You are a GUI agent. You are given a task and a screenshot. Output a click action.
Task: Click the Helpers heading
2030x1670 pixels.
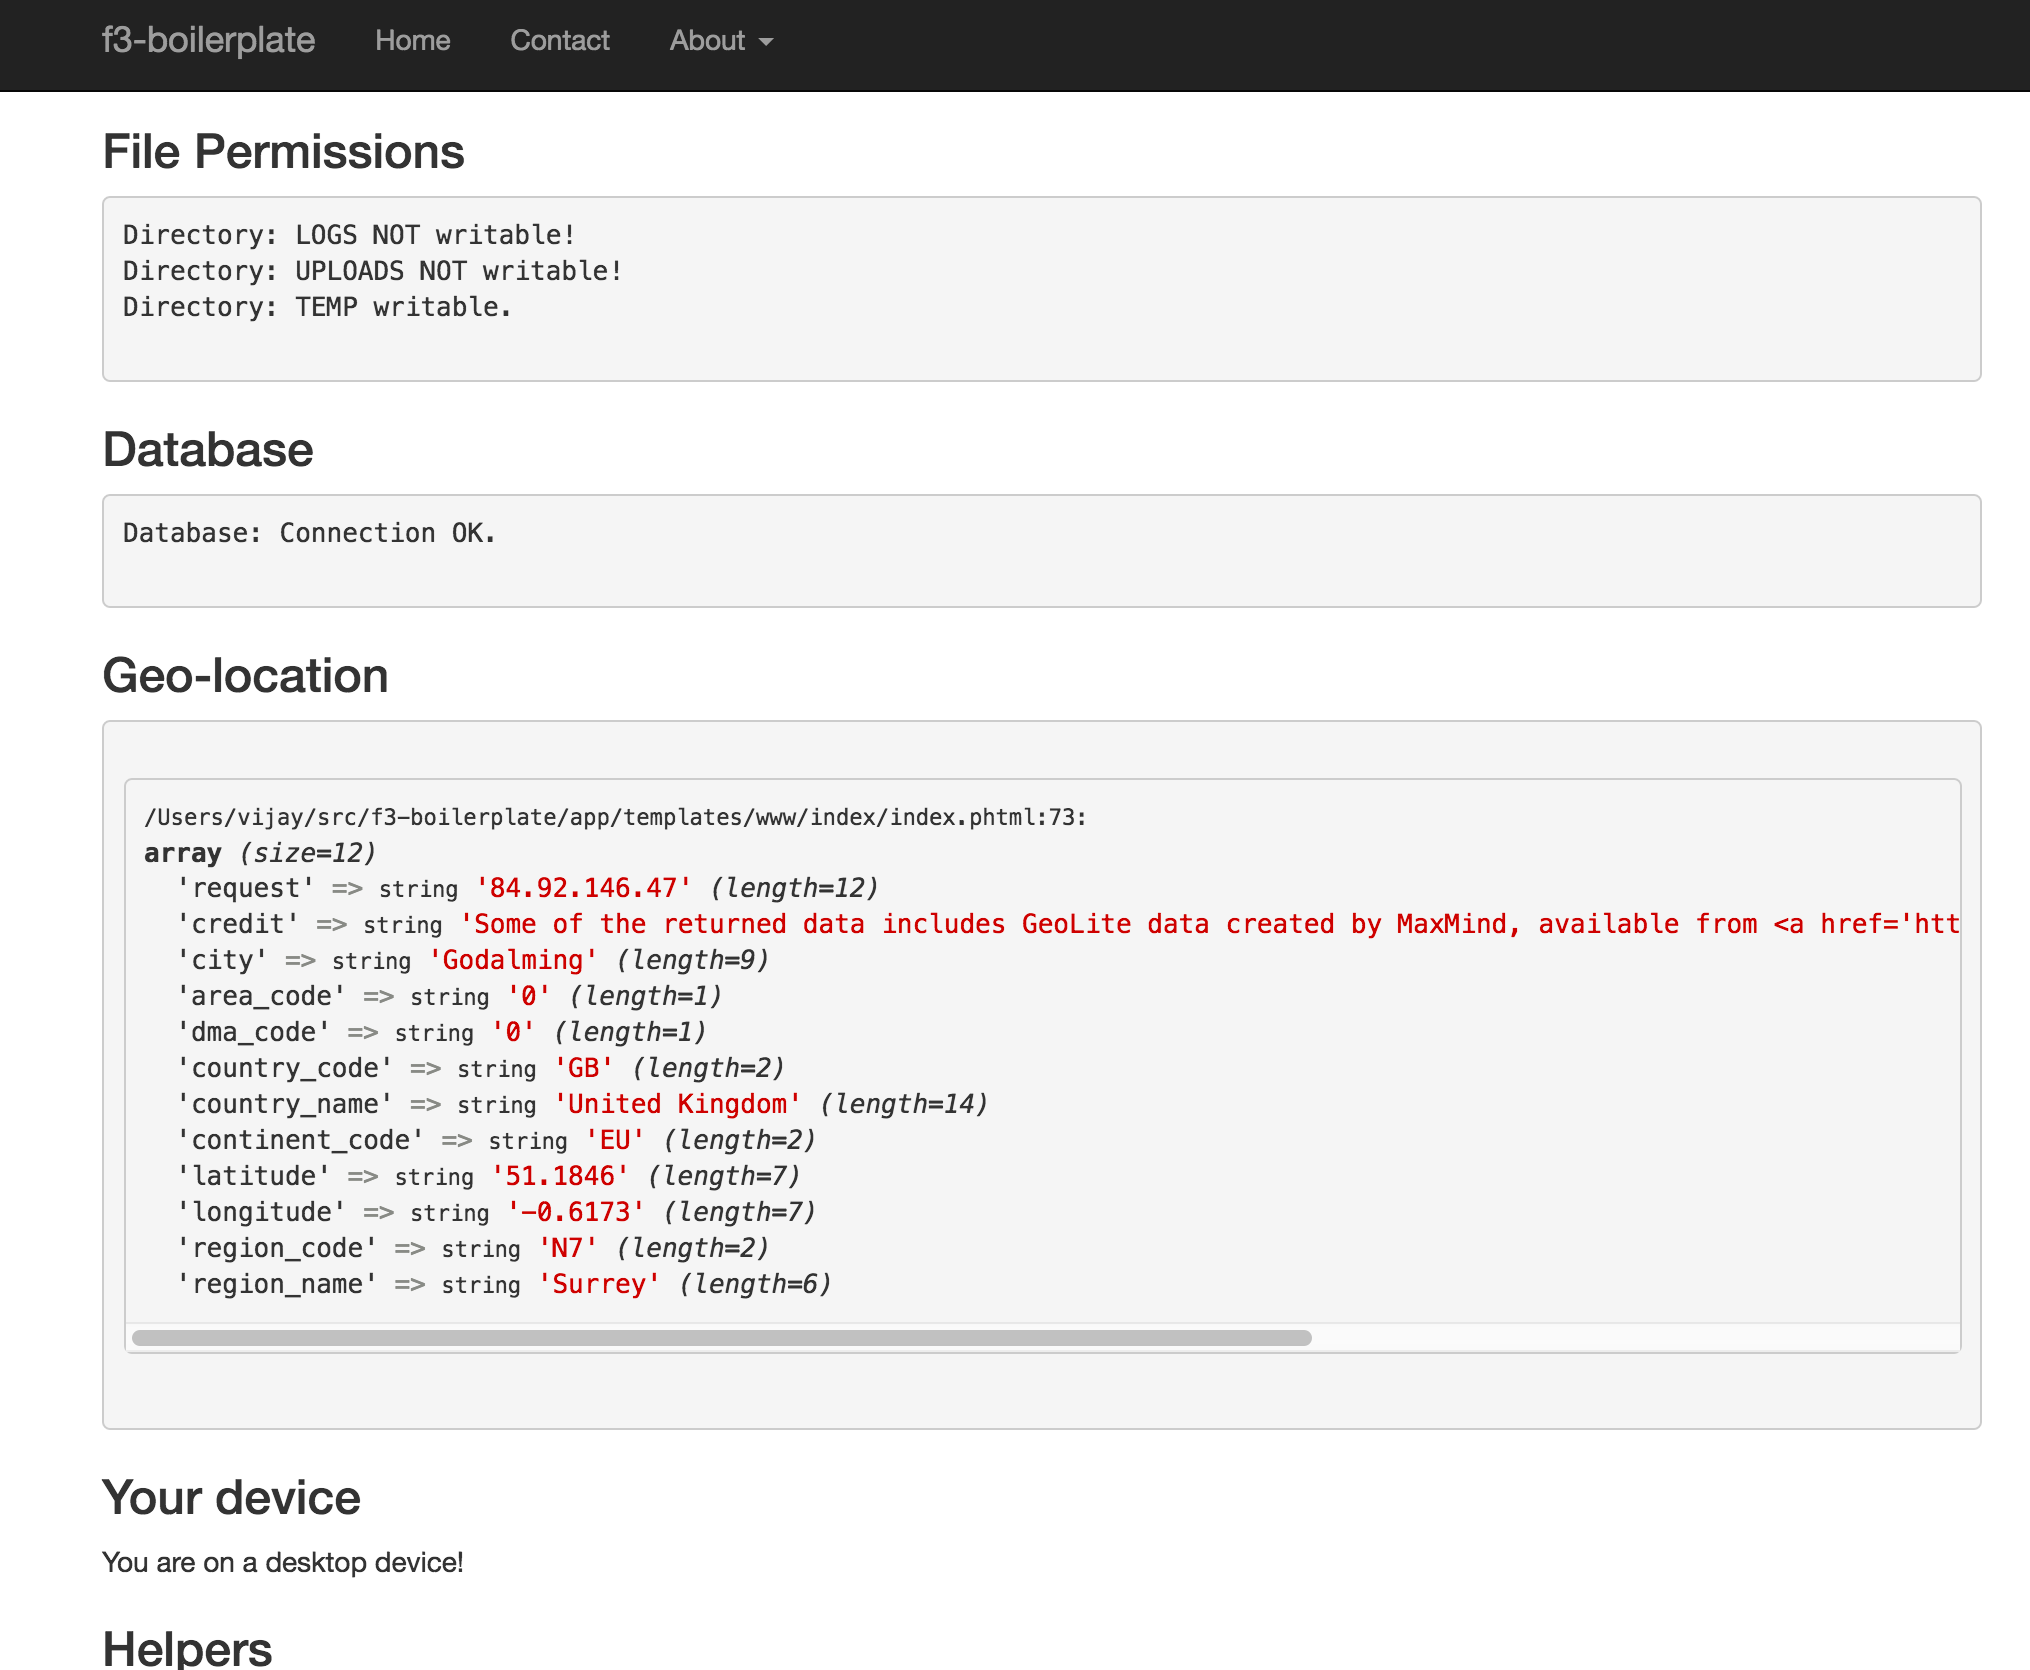click(x=187, y=1648)
